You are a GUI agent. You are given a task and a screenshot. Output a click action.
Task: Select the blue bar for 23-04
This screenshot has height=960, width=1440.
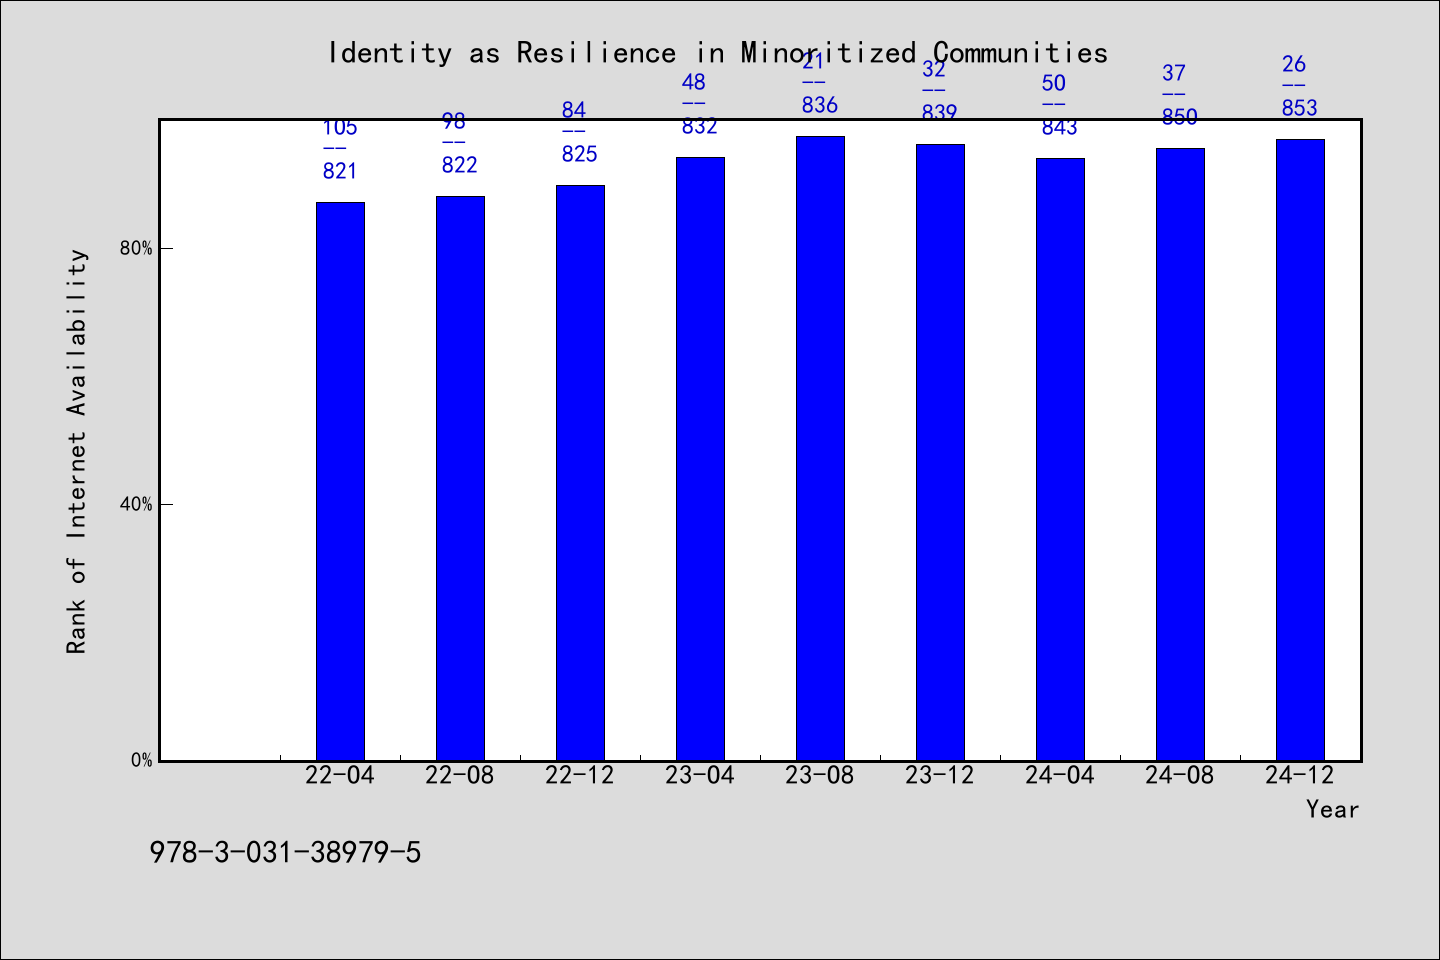point(700,459)
